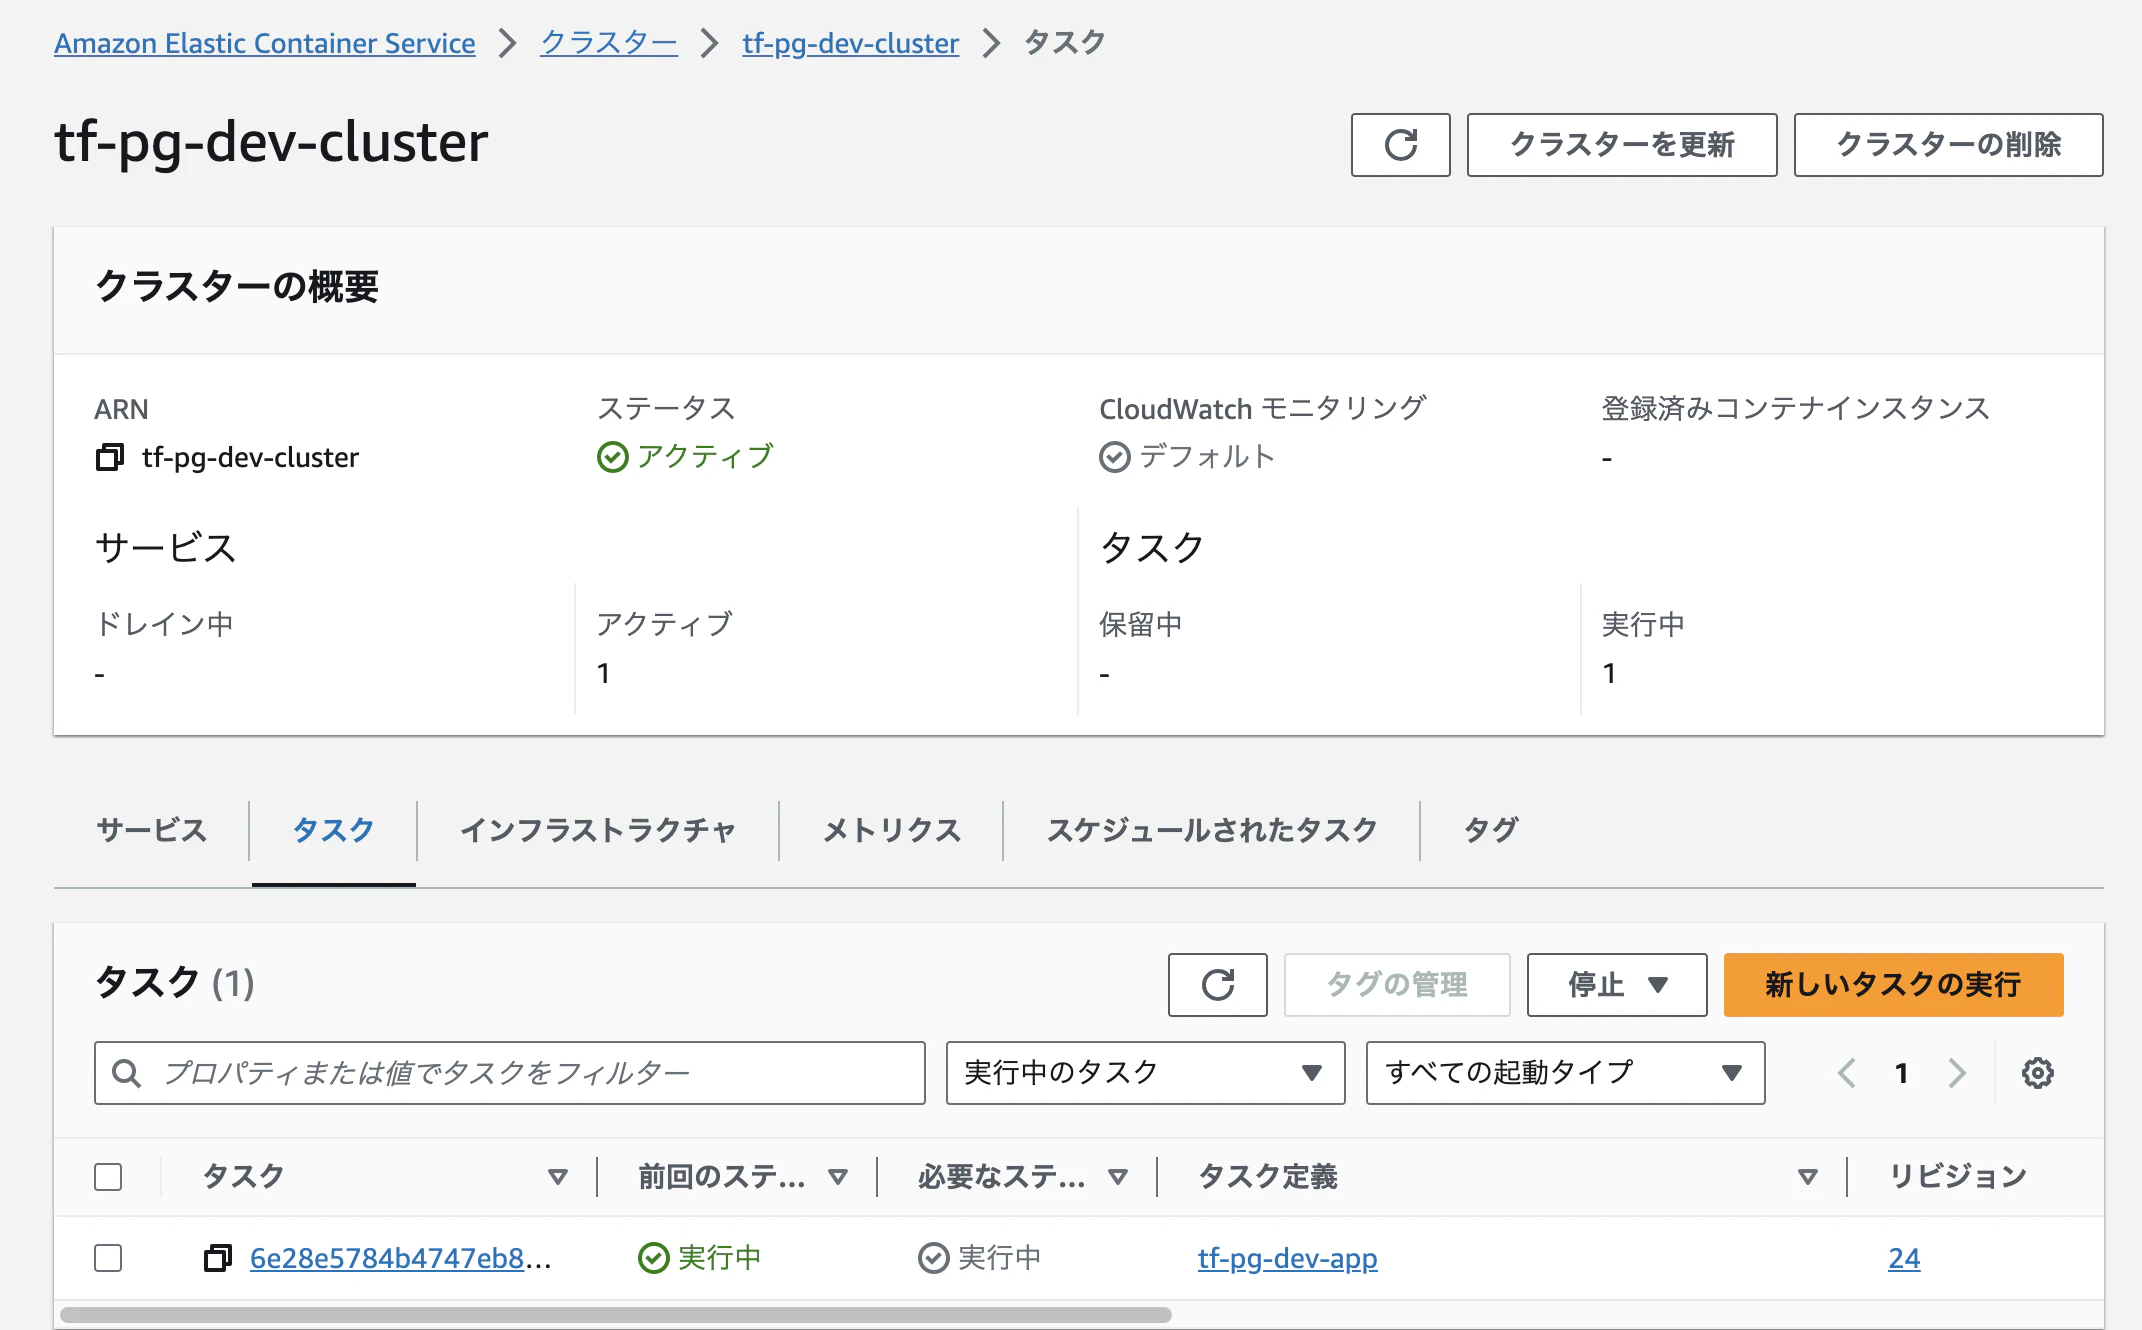Screen dimensions: 2142x1330
Task: Click the デフォルト CloudWatch check icon
Action: tap(1114, 457)
